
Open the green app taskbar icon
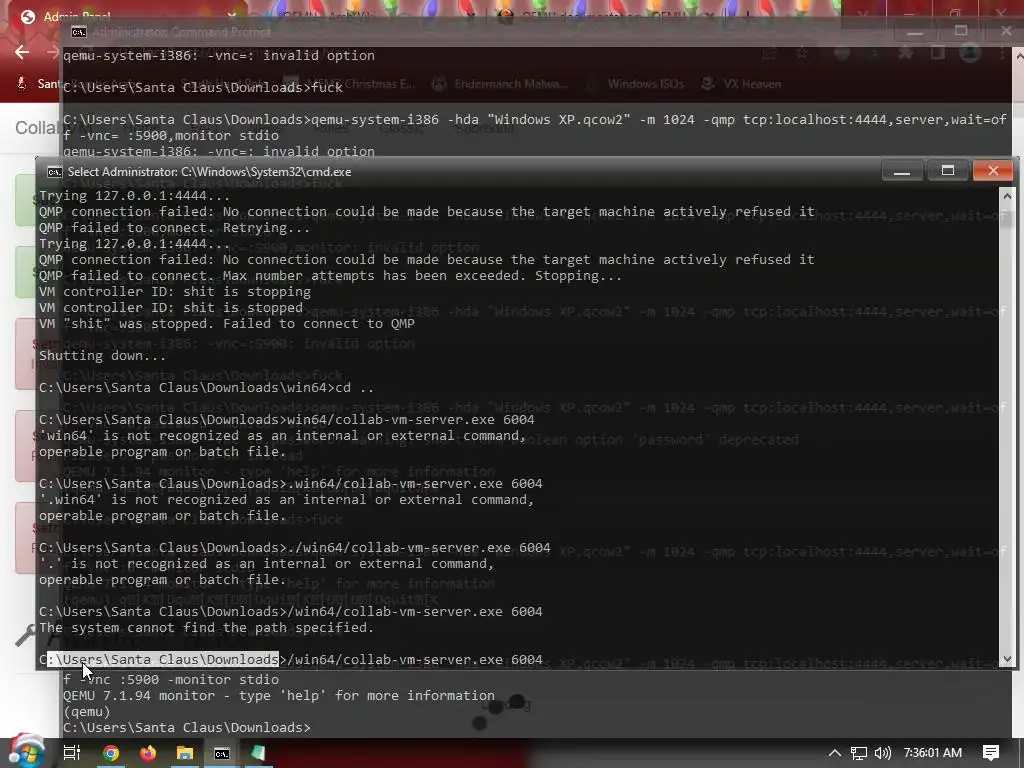(259, 753)
